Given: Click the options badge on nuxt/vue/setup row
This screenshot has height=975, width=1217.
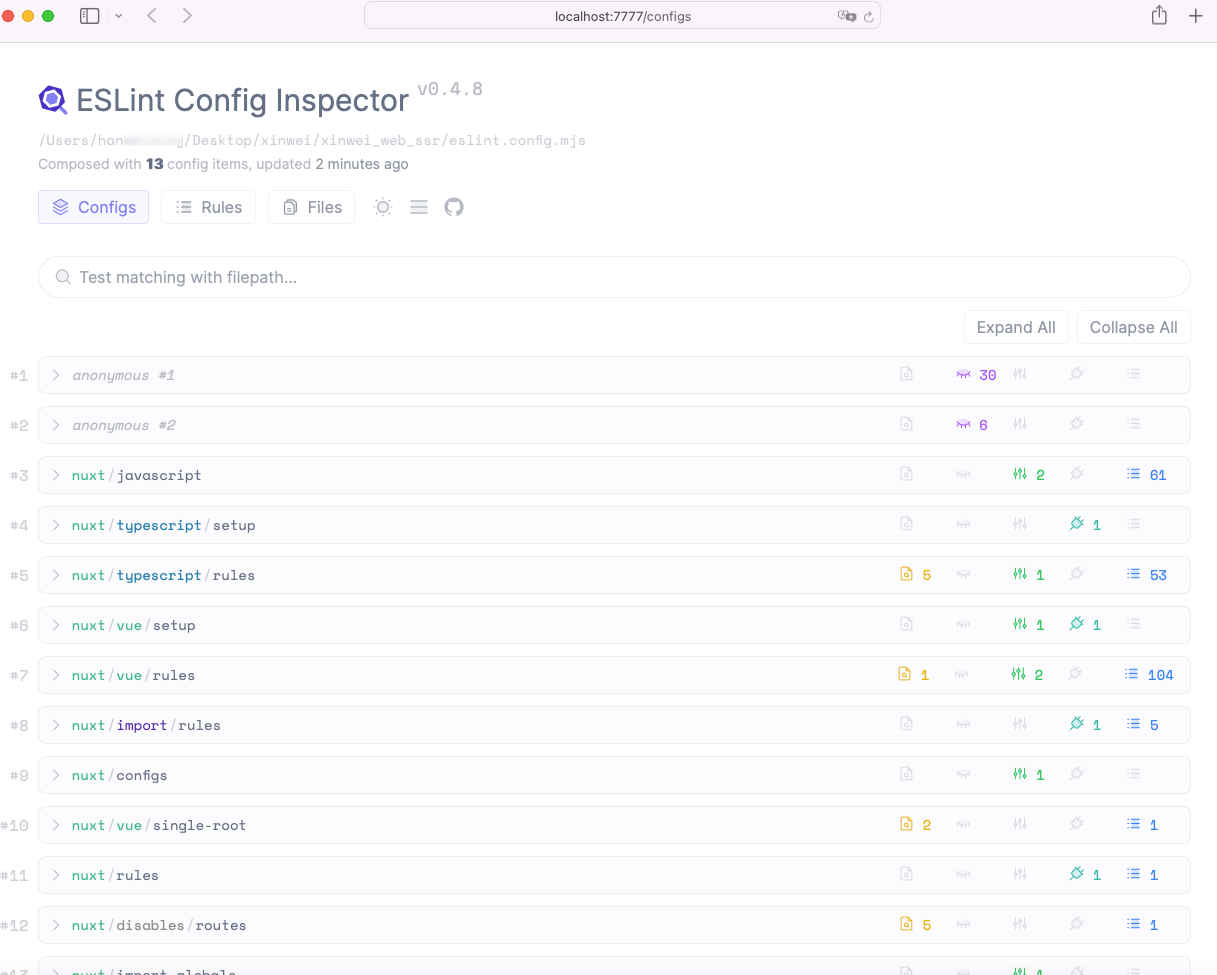Looking at the screenshot, I should 1028,625.
